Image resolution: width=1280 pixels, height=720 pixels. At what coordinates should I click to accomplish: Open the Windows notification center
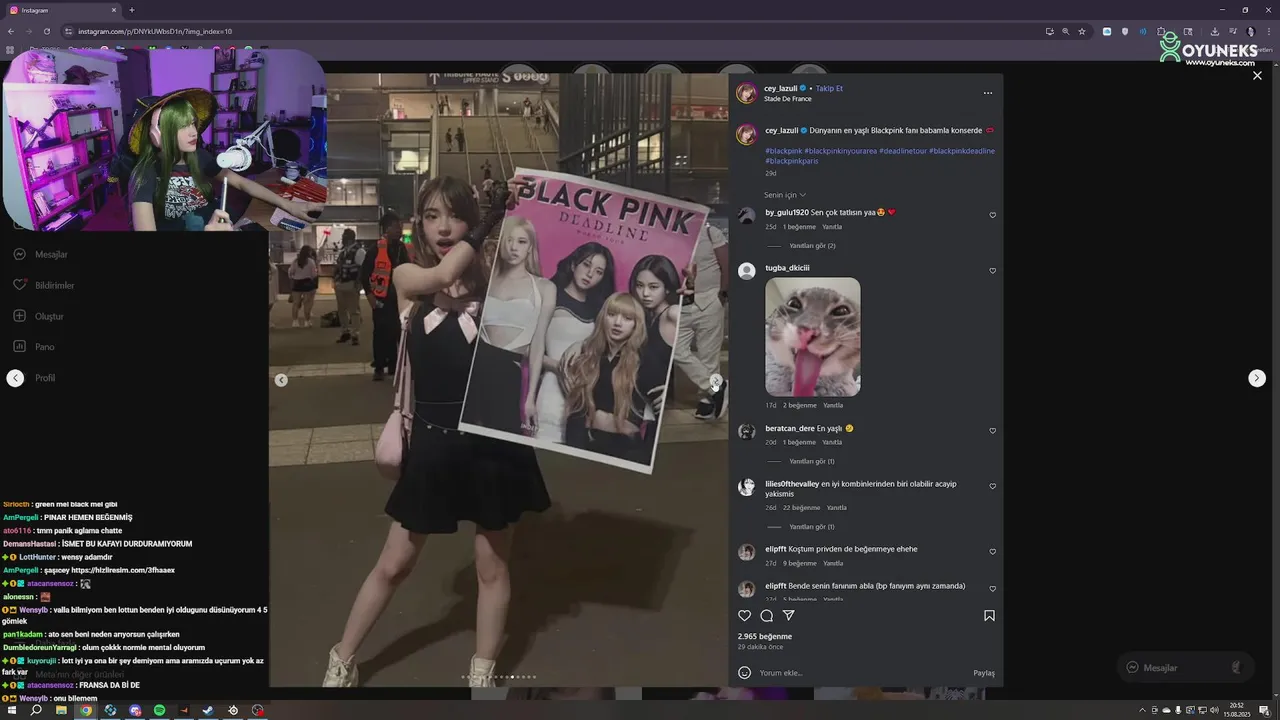[x=1266, y=710]
